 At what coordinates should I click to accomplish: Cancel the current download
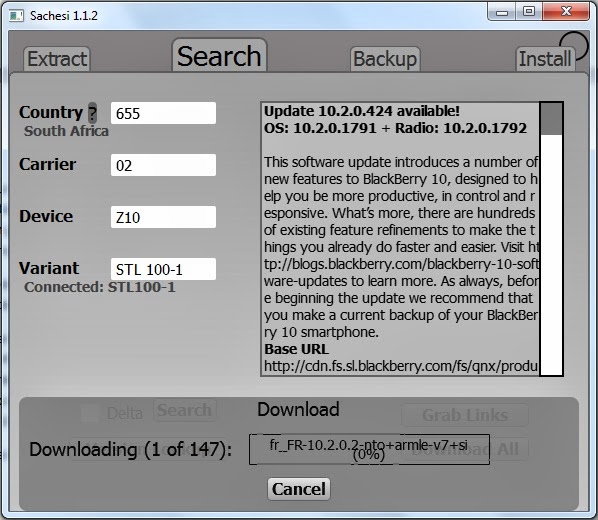coord(299,489)
